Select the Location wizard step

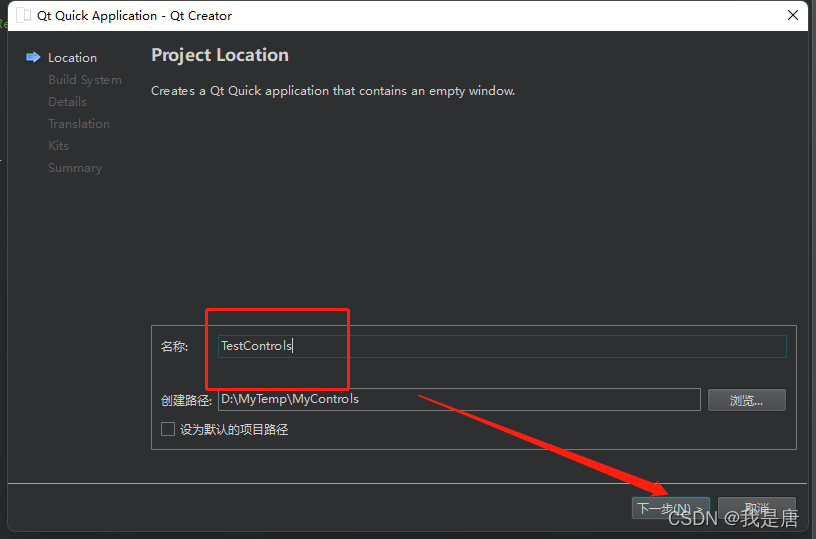[72, 58]
